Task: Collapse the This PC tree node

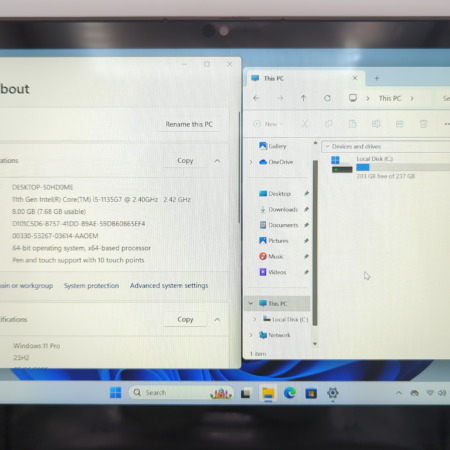Action: (251, 303)
